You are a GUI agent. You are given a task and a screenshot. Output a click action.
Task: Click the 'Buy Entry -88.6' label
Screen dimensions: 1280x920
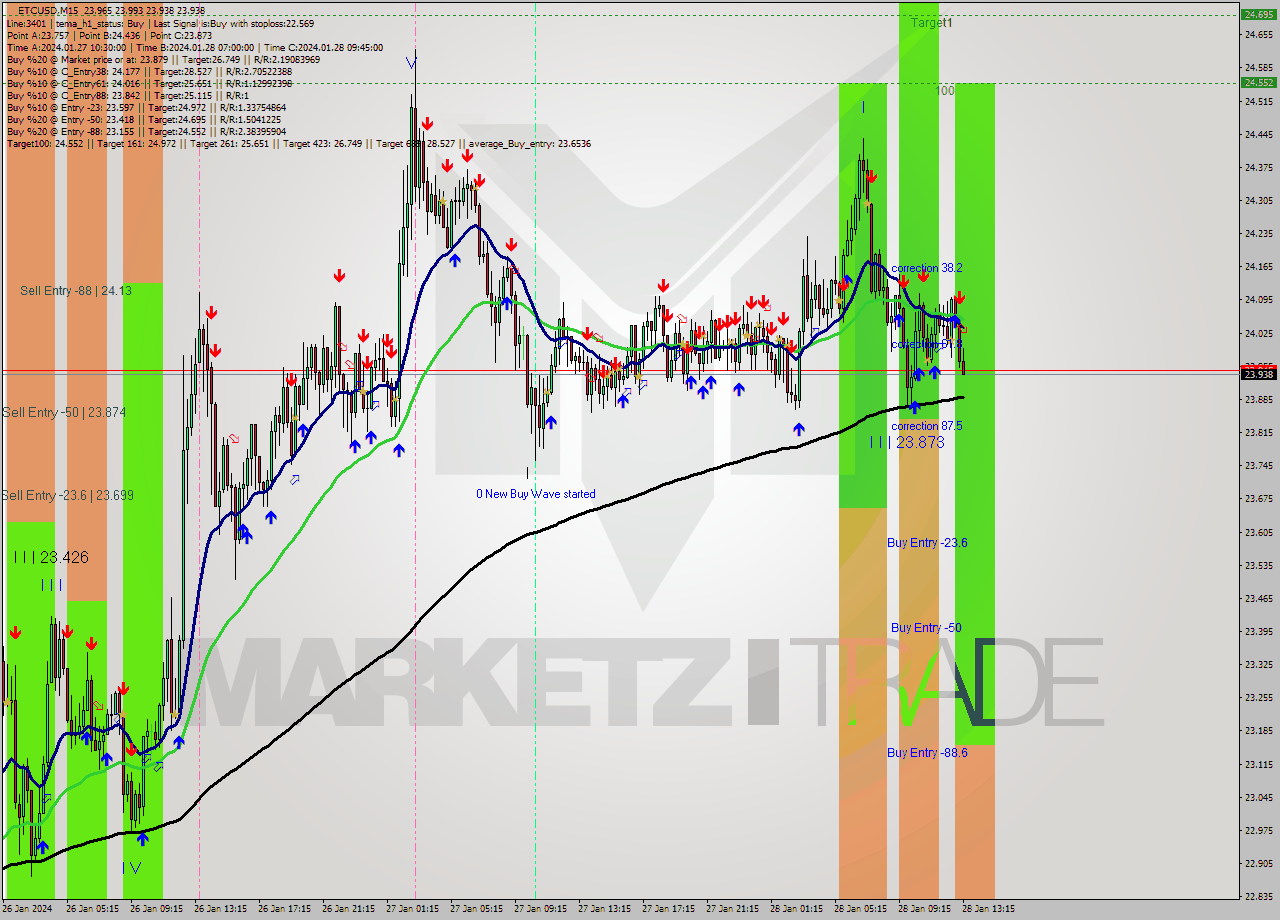pyautogui.click(x=927, y=752)
